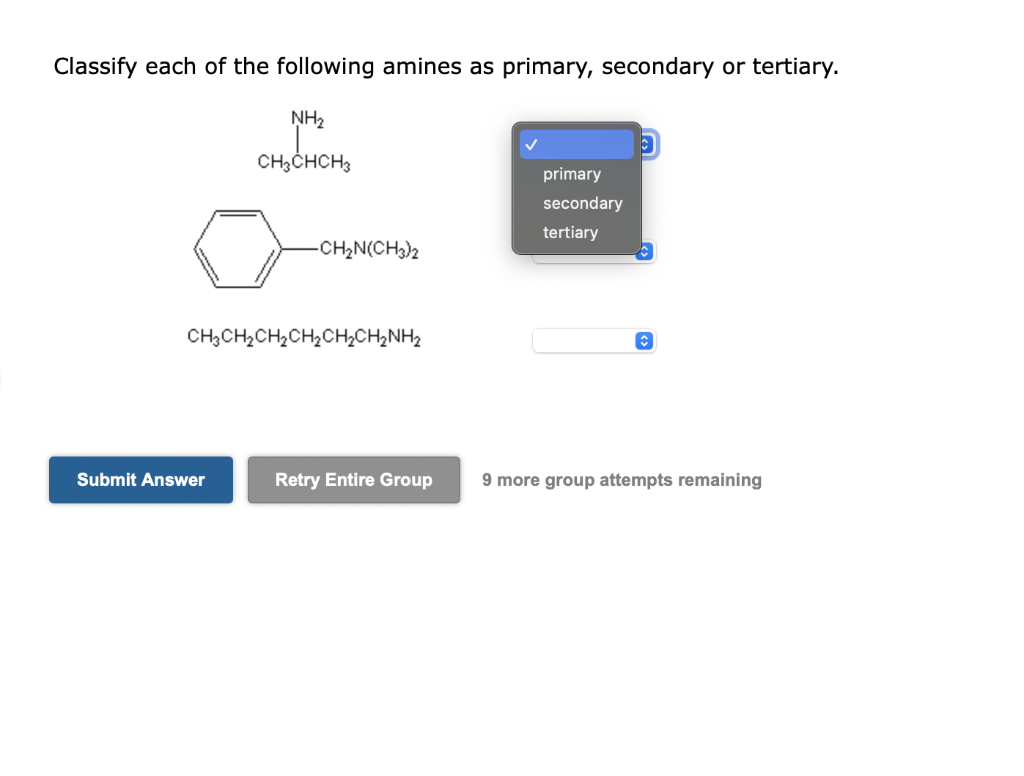
Task: Click the arrows icon for the benzyl amine answer
Action: [645, 251]
